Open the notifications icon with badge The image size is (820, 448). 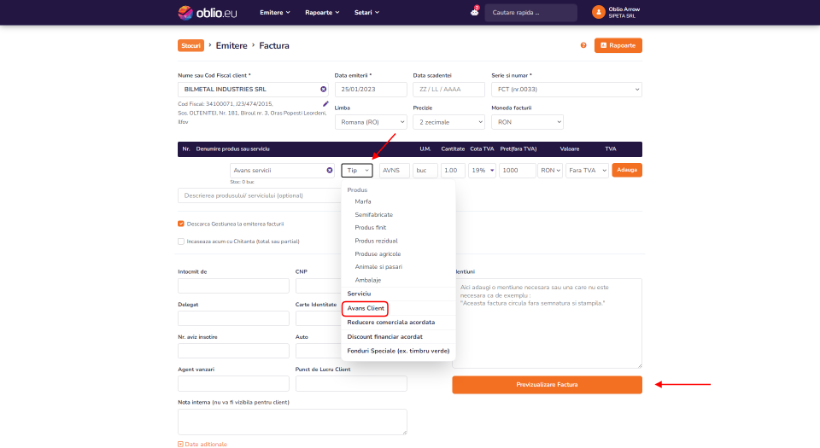point(474,12)
